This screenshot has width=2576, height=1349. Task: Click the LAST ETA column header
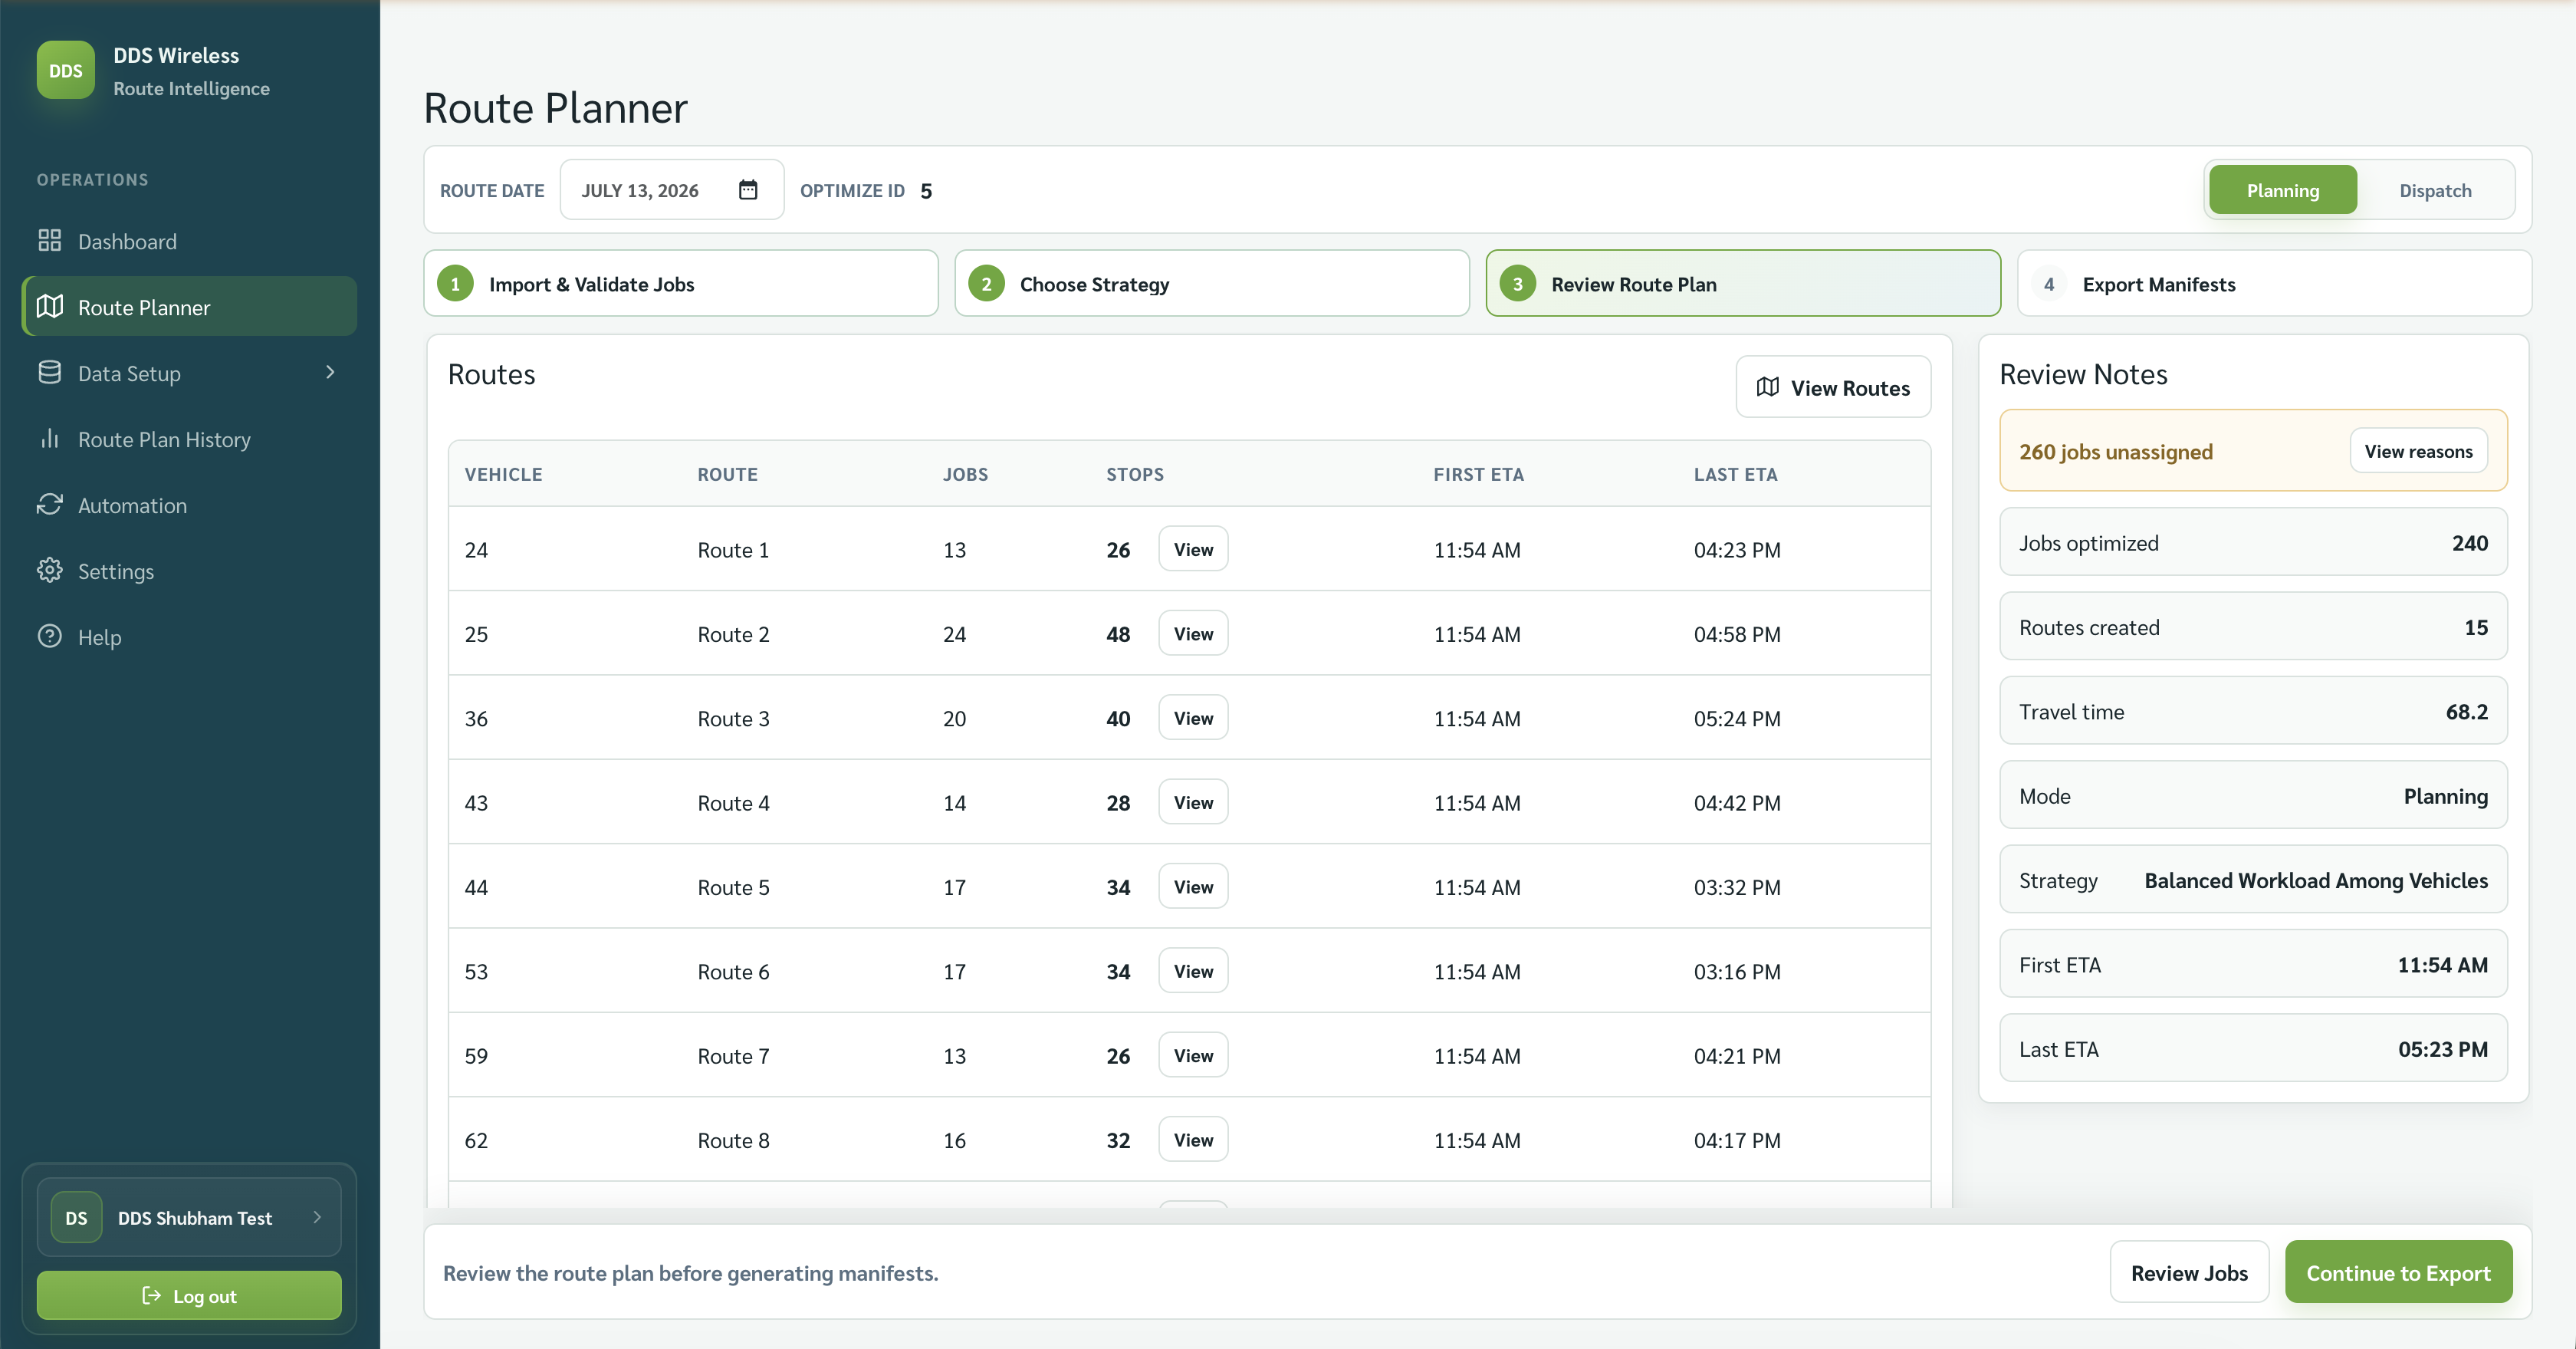coord(1735,474)
